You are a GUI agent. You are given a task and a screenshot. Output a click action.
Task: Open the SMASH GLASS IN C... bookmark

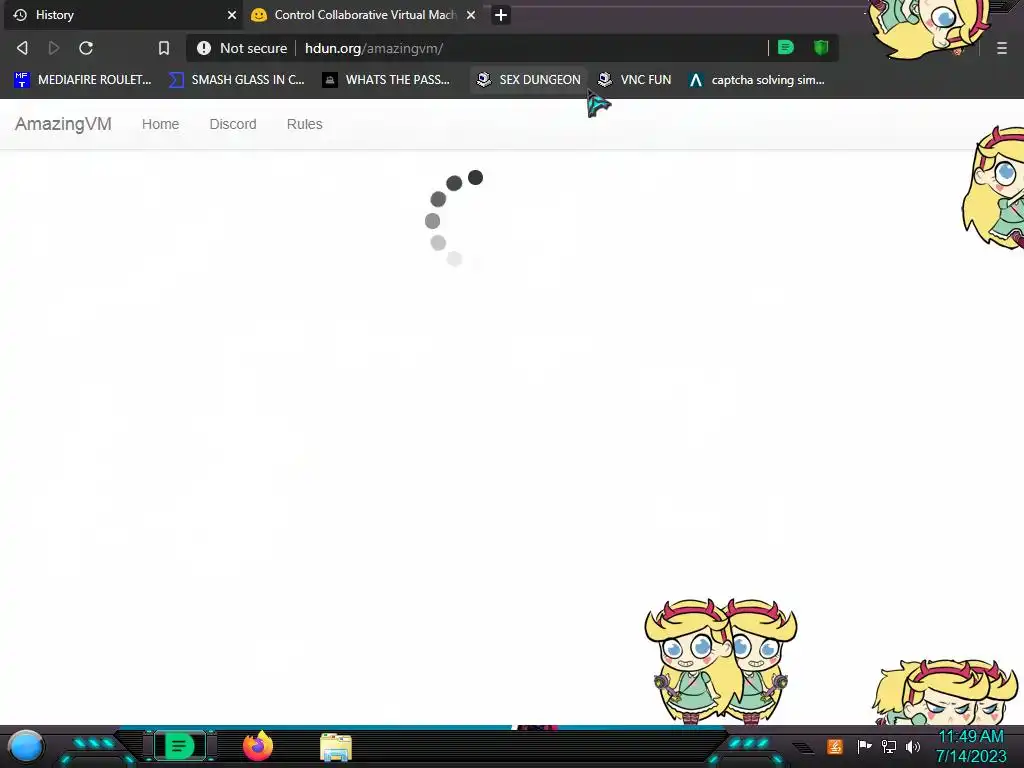[x=236, y=80]
